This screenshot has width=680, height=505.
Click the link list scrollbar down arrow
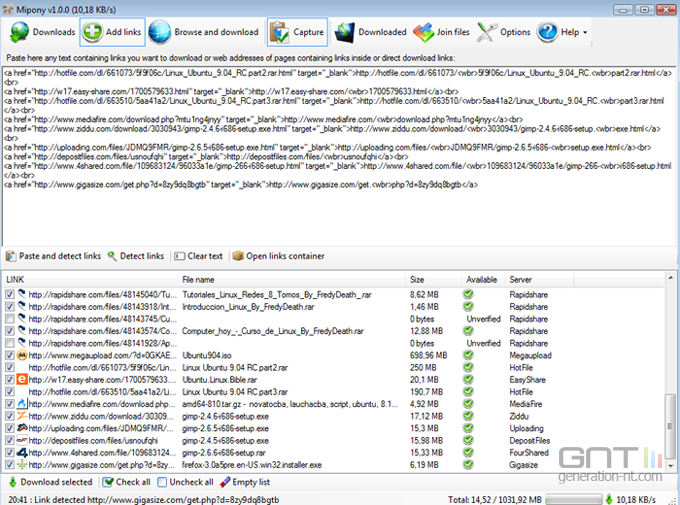coord(670,466)
